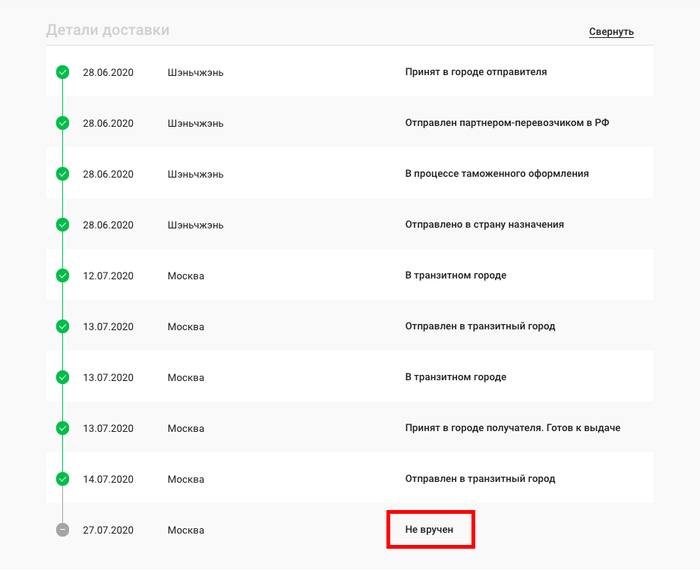
Task: Select Шэньчжэнь in "В процессе таможенного оформления" row
Action: pyautogui.click(x=196, y=174)
